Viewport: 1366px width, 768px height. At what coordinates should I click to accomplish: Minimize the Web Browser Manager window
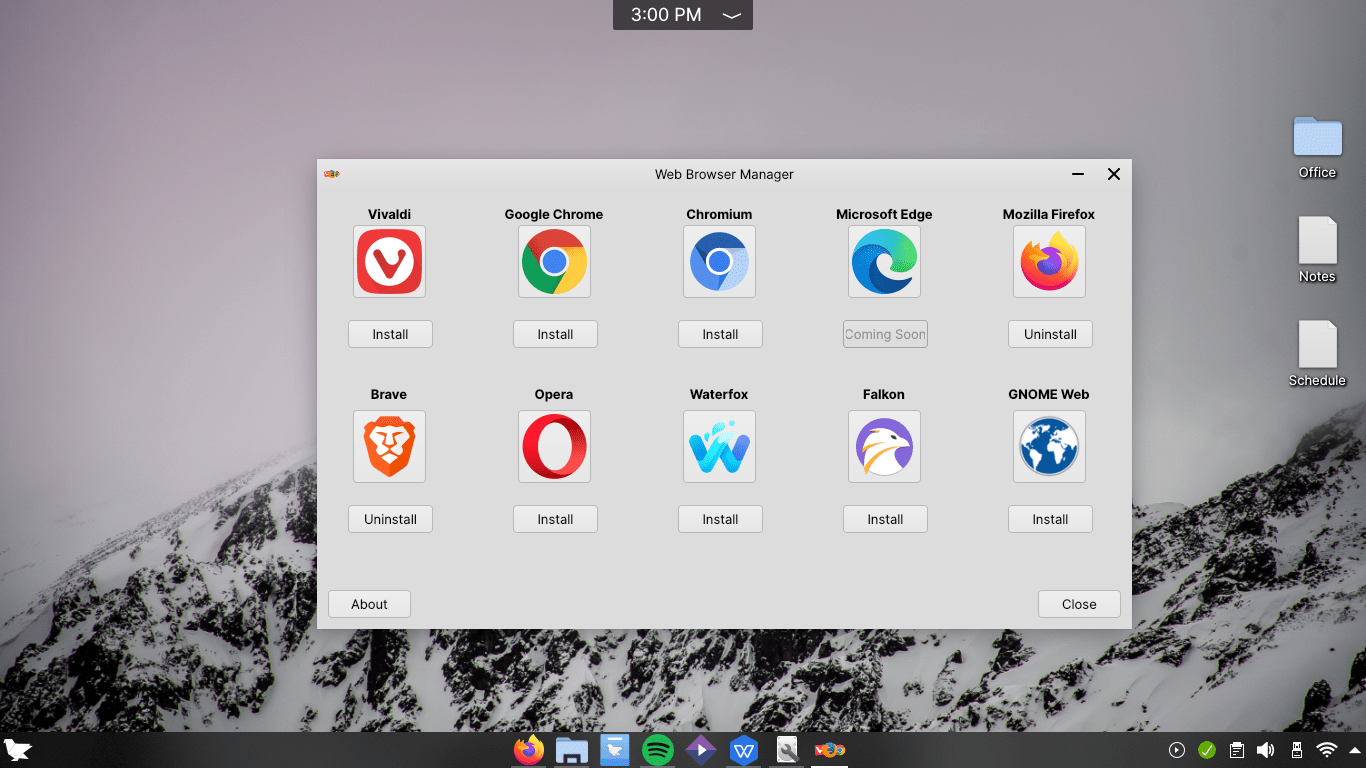tap(1078, 174)
